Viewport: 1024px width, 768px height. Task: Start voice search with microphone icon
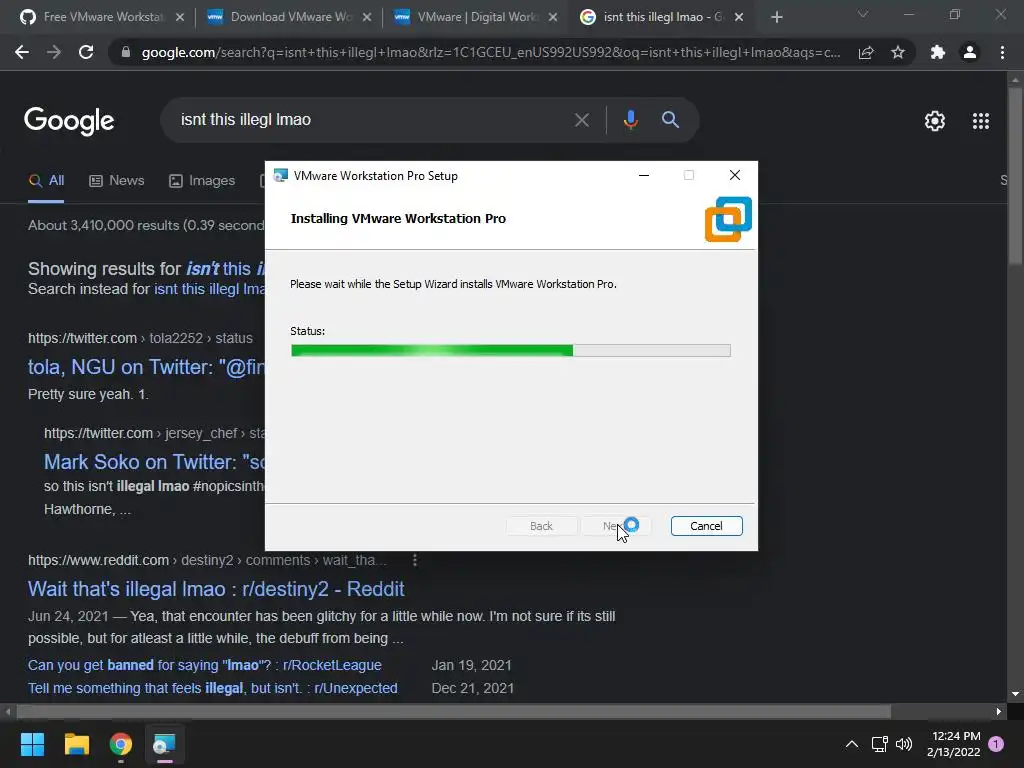[x=630, y=120]
